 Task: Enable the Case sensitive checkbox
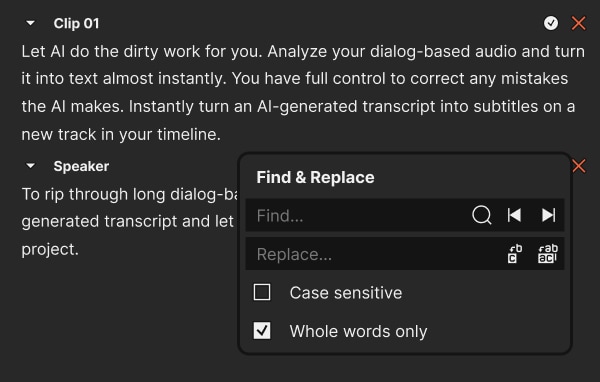(262, 292)
